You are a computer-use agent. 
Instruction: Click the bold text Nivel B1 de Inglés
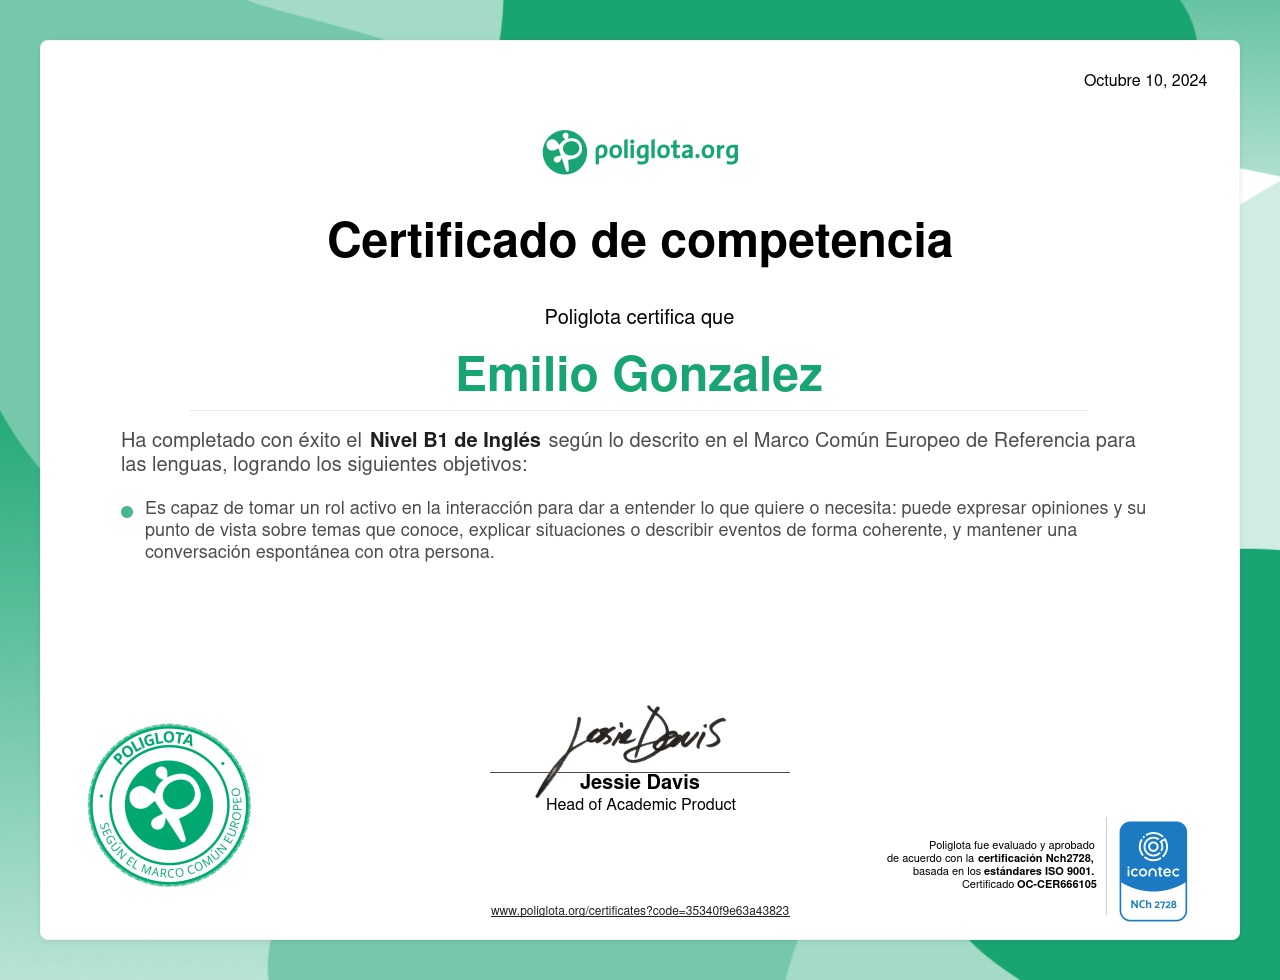click(x=455, y=440)
